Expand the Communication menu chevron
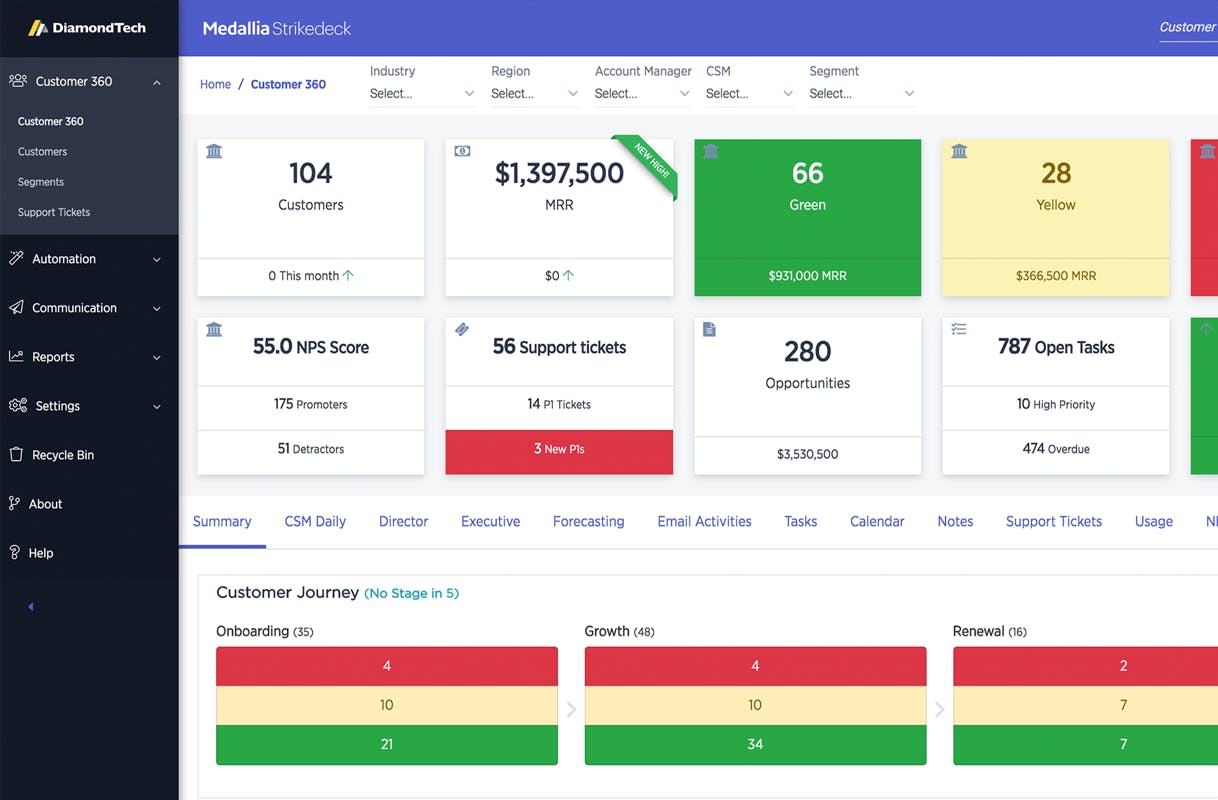The height and width of the screenshot is (800, 1218). tap(157, 308)
